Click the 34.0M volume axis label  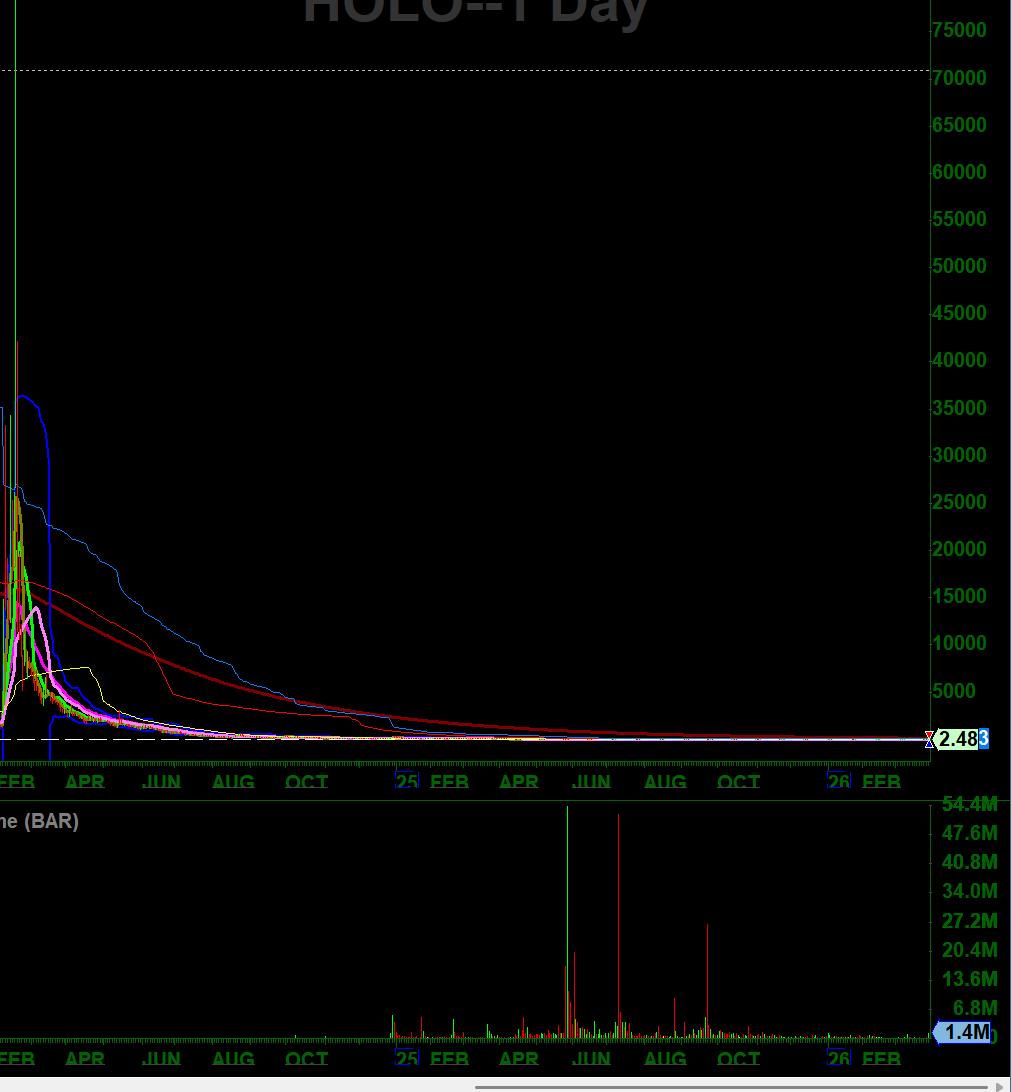(970, 891)
